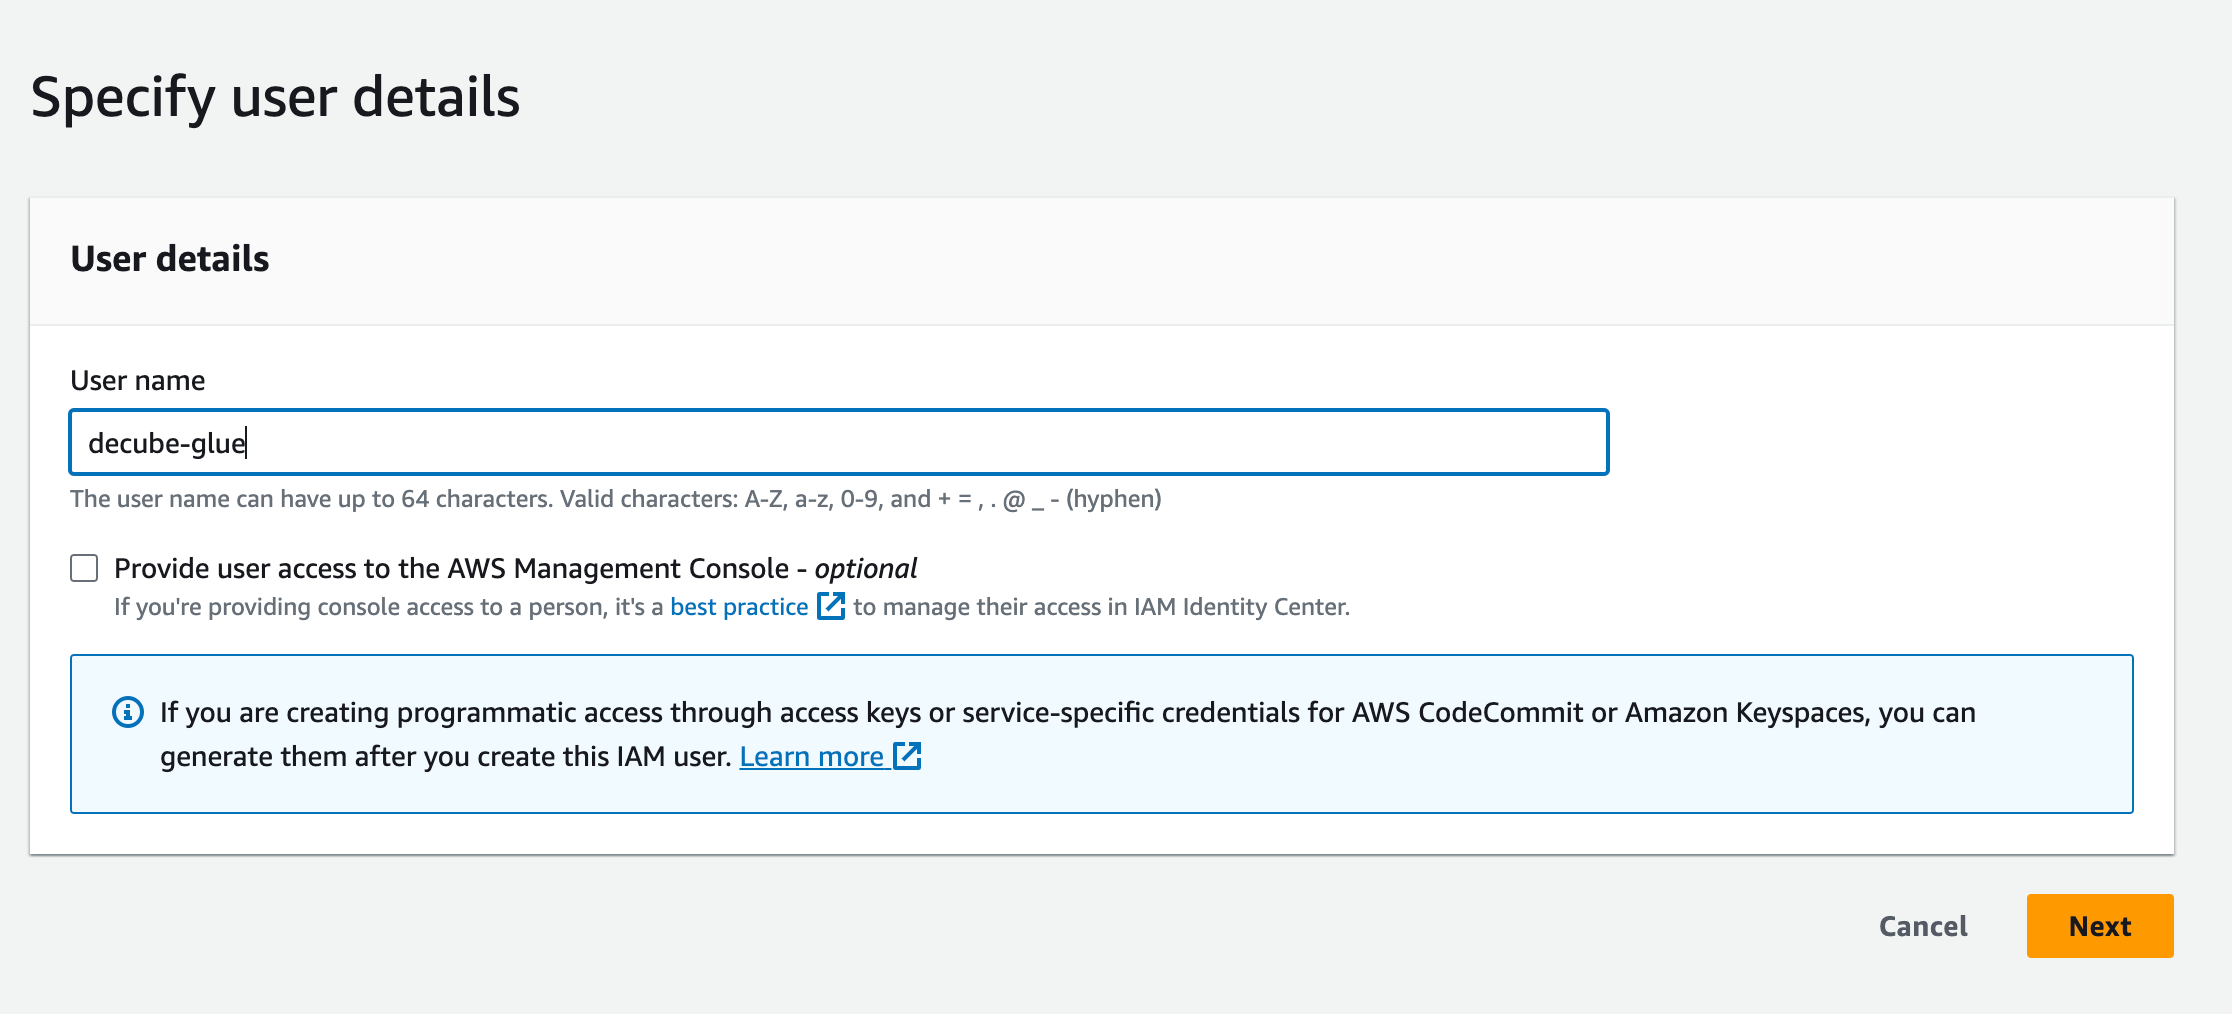Open the 'Learn more' link
Viewport: 2232px width, 1014px height.
tap(811, 757)
